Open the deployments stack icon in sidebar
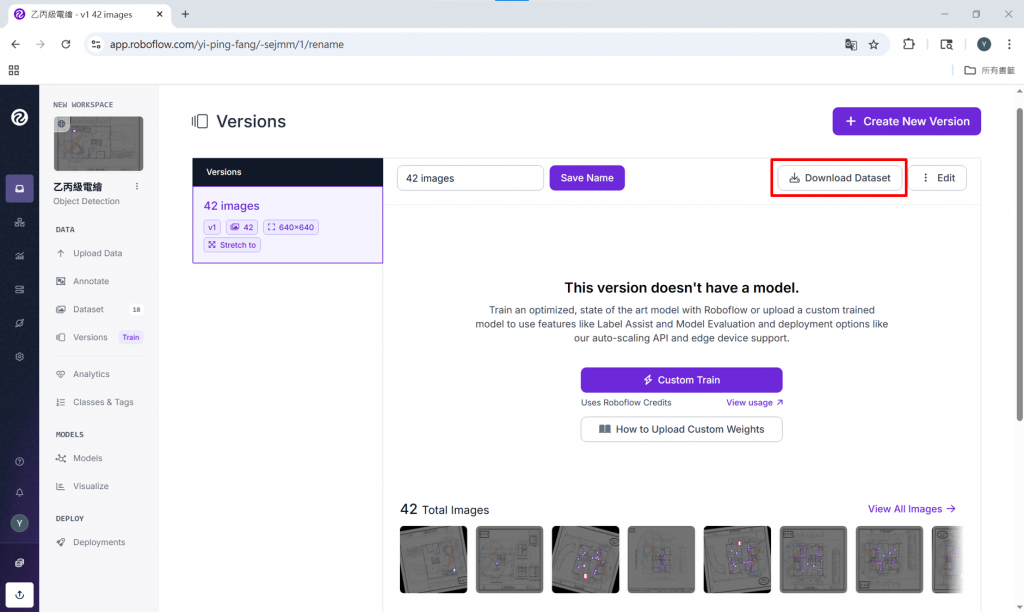The height and width of the screenshot is (612, 1024). click(x=20, y=289)
